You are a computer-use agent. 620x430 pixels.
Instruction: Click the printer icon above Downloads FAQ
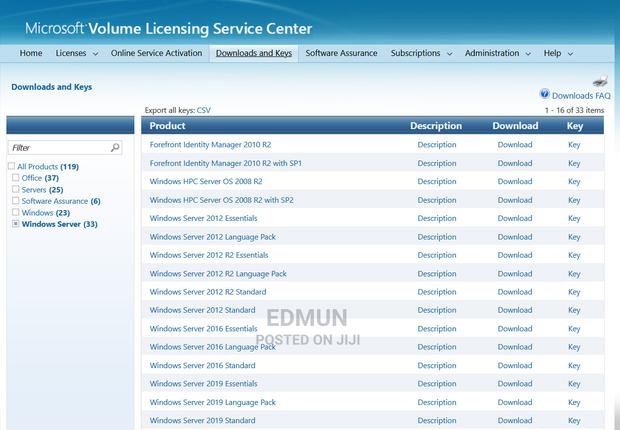(x=600, y=81)
